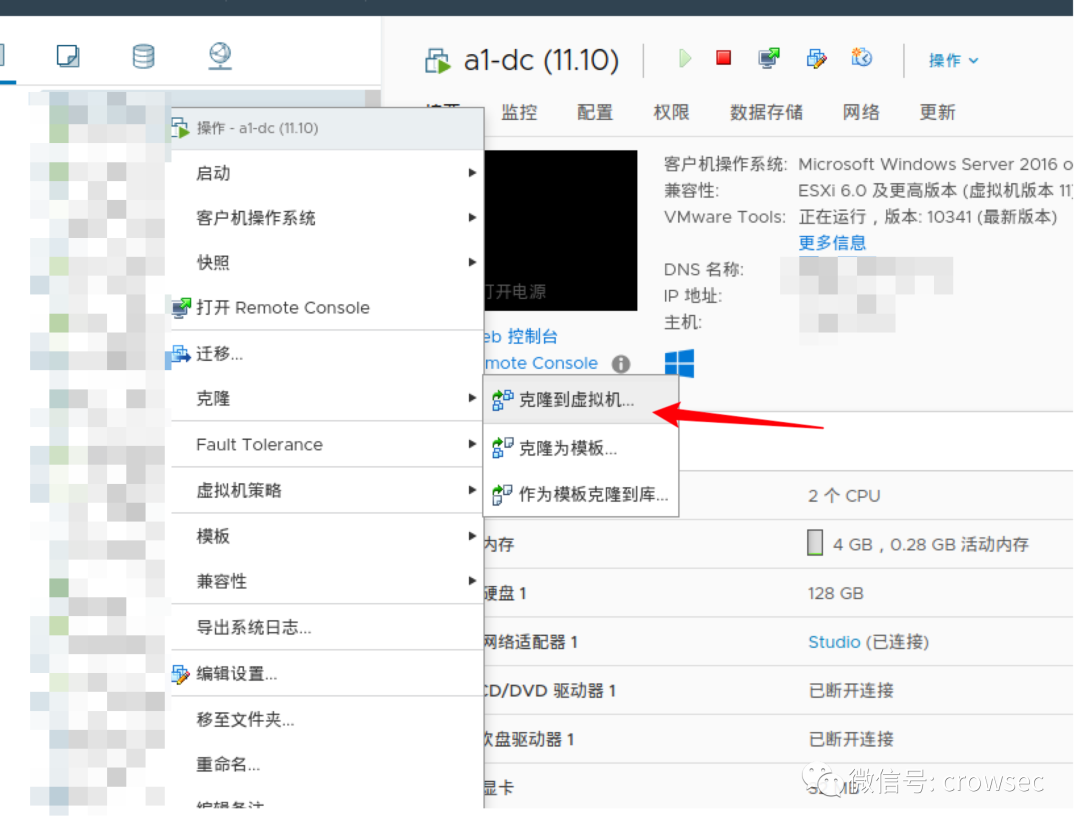
Task: Select 克隆为模板... submenu option
Action: click(581, 448)
